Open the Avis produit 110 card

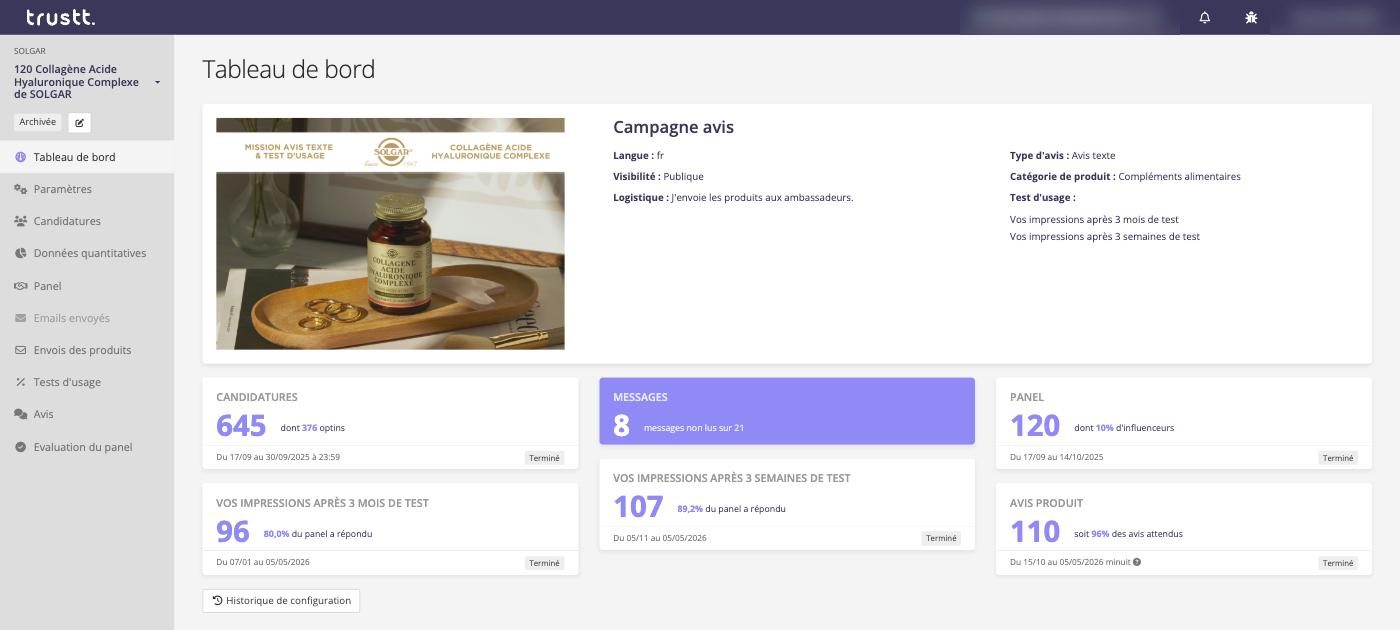click(1183, 529)
